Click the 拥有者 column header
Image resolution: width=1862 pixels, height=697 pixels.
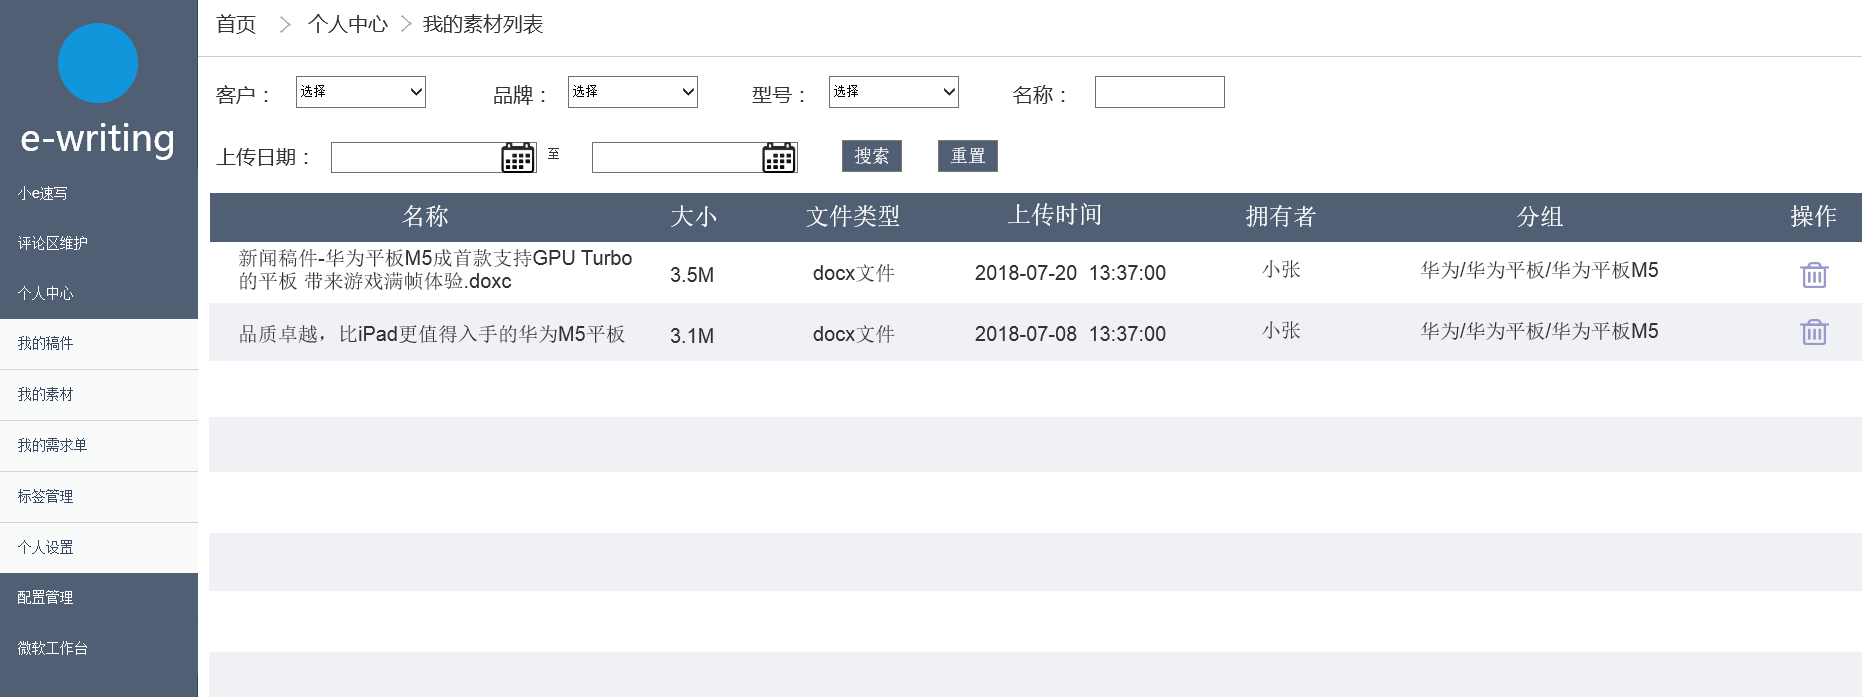pyautogui.click(x=1281, y=216)
